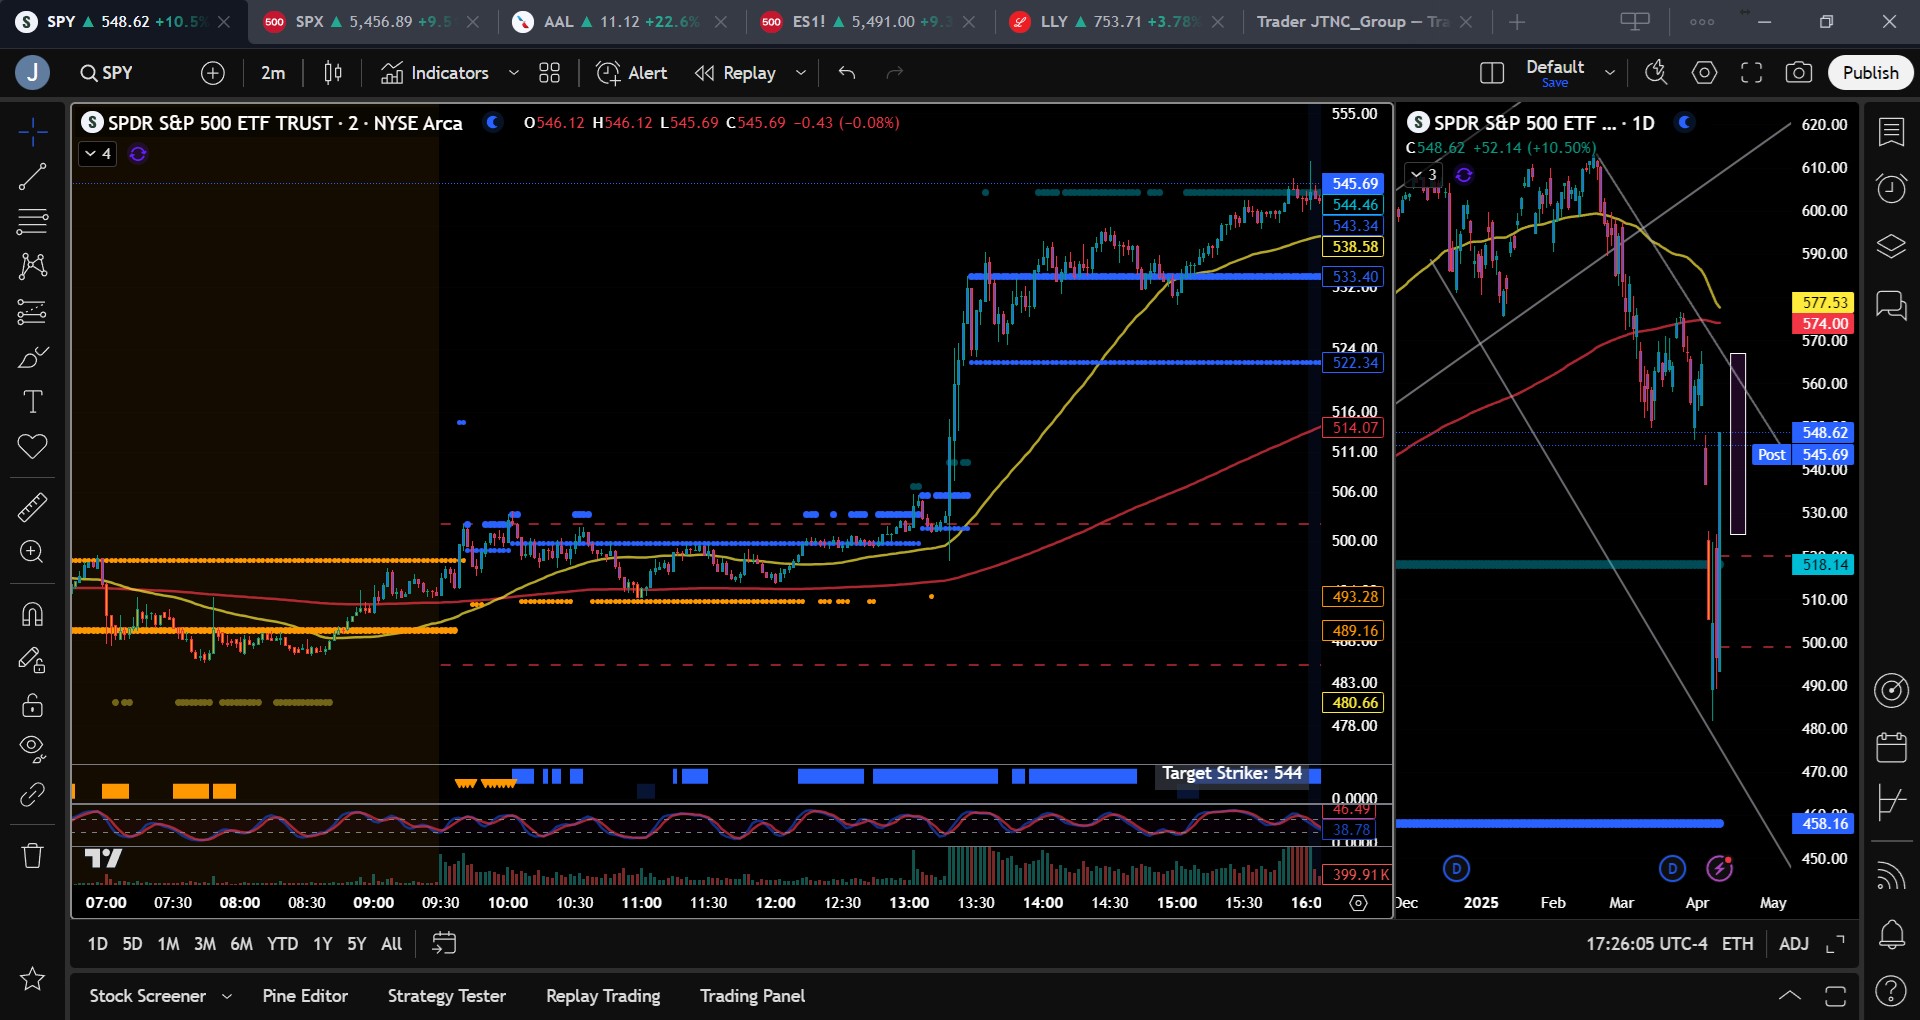The width and height of the screenshot is (1920, 1020).
Task: Open the go to date calendar
Action: [x=444, y=944]
